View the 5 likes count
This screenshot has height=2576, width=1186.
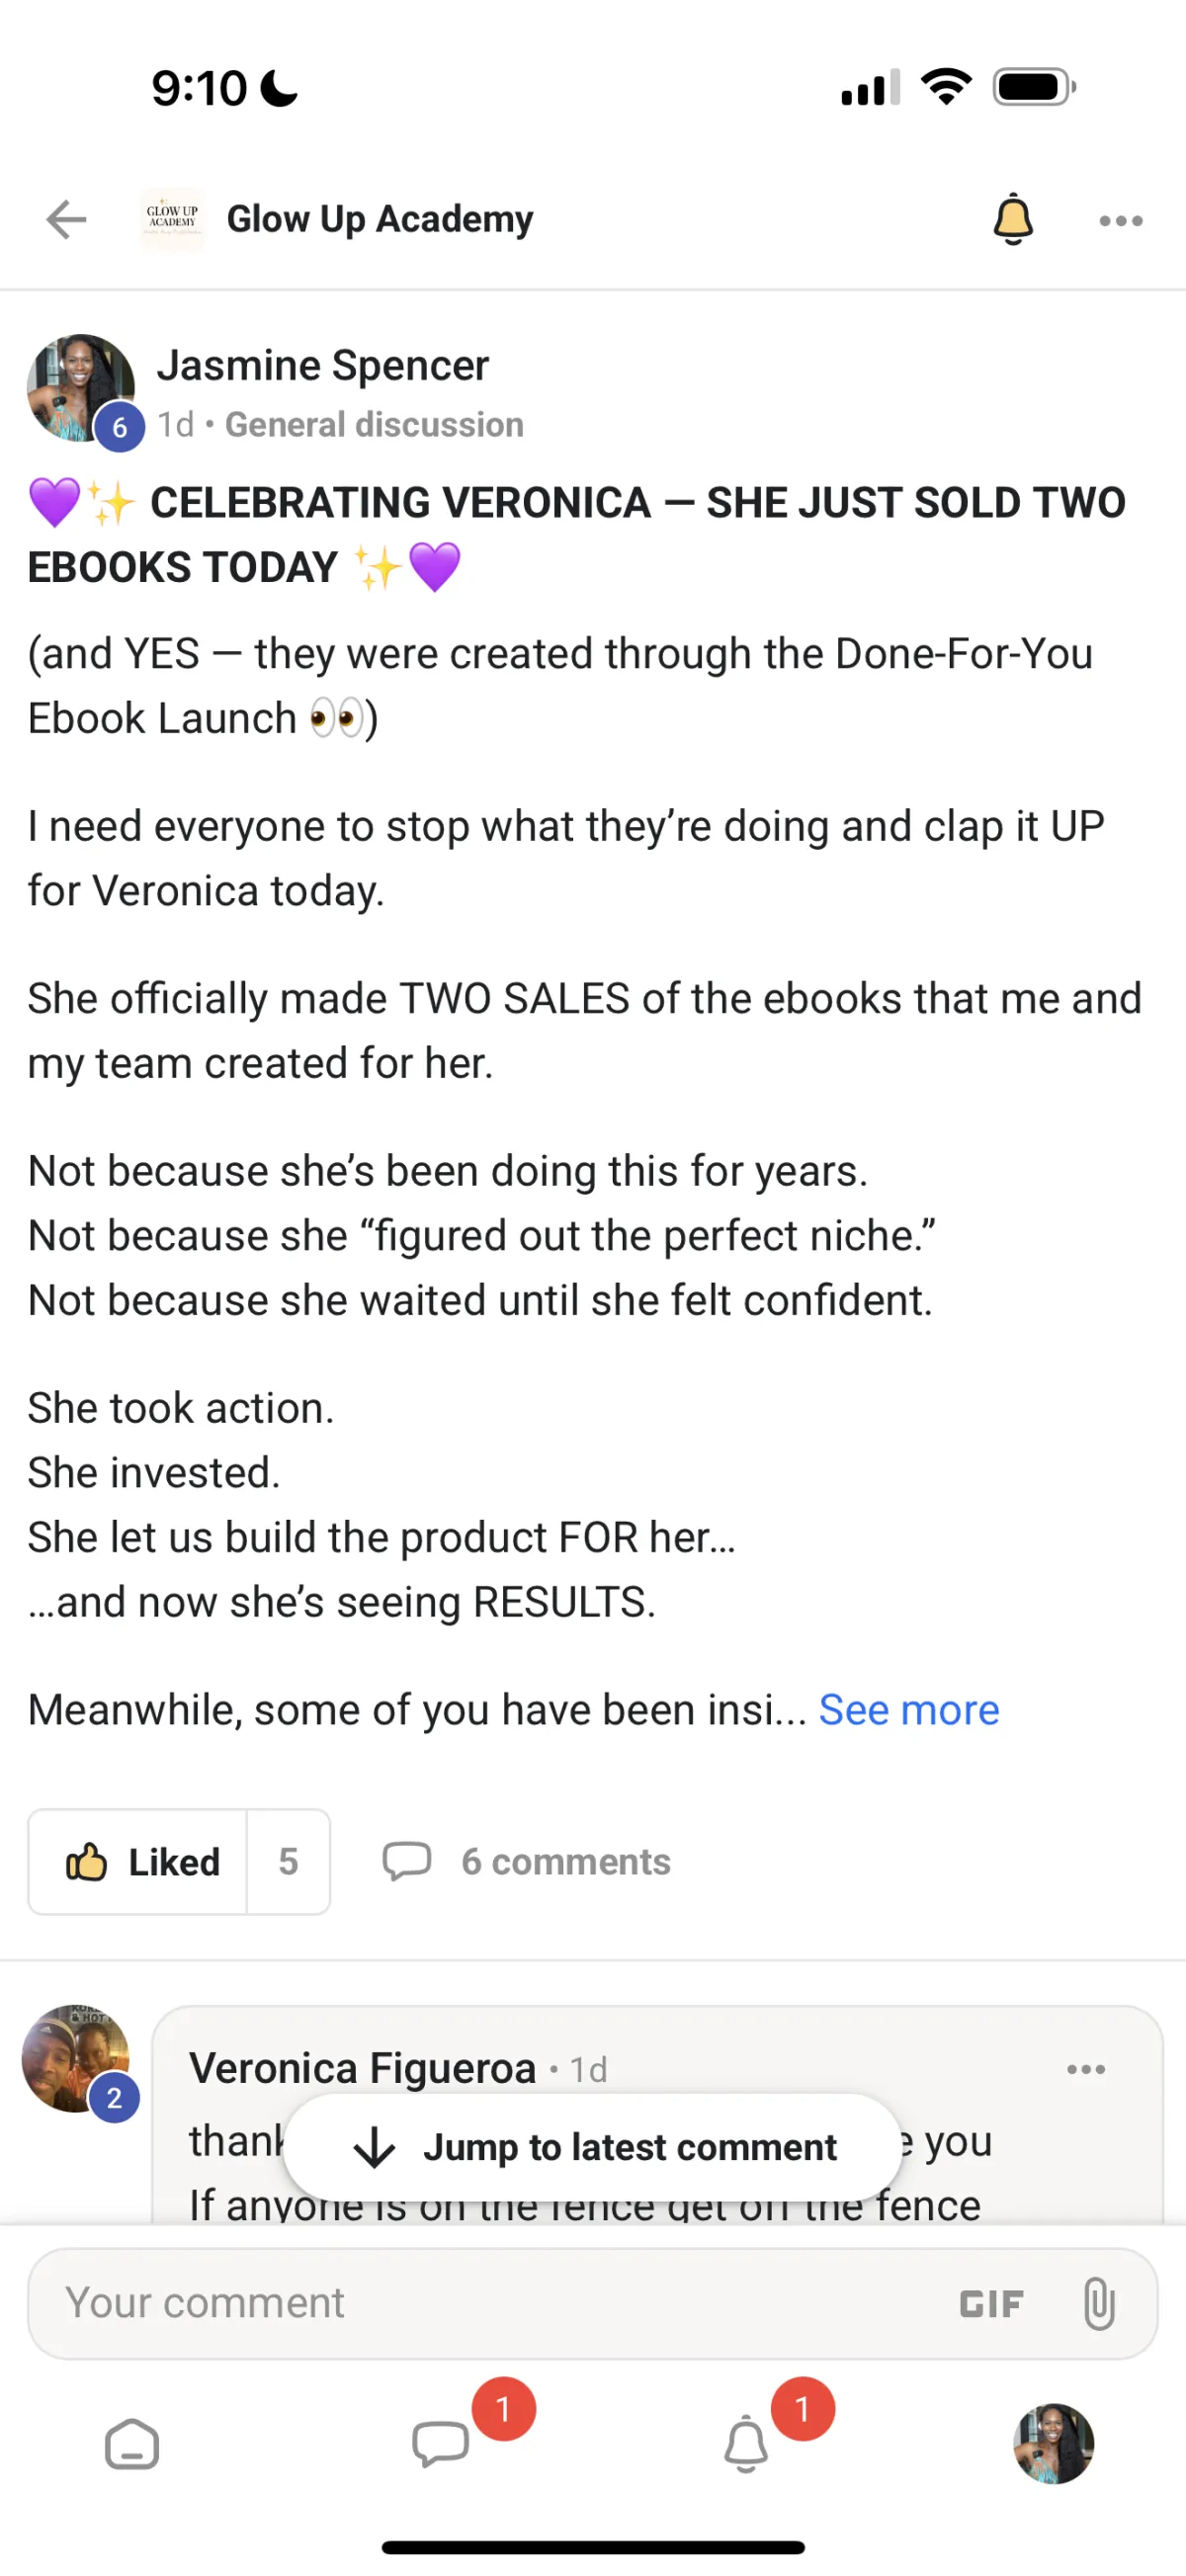(288, 1862)
